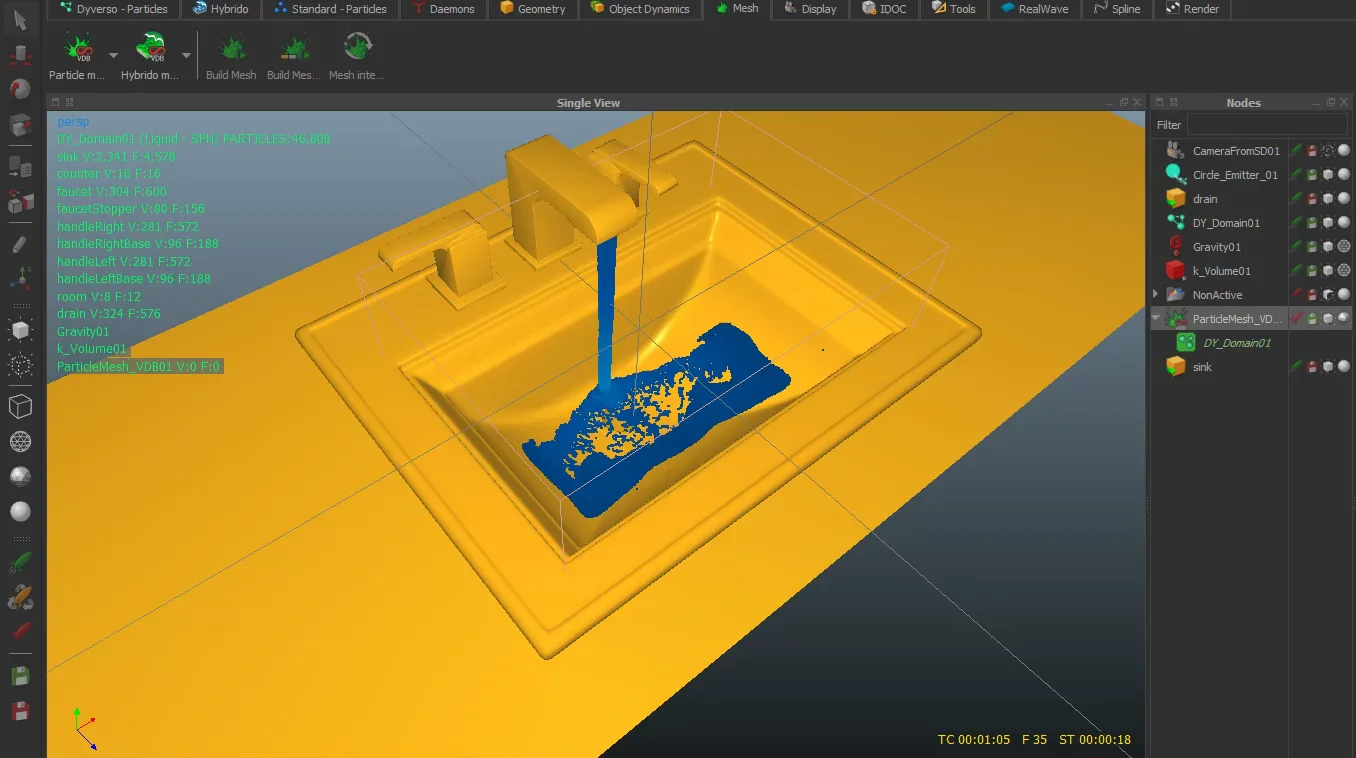Screen dimensions: 1356x758
Task: Click the Build Mesh sequence icon
Action: 293,48
